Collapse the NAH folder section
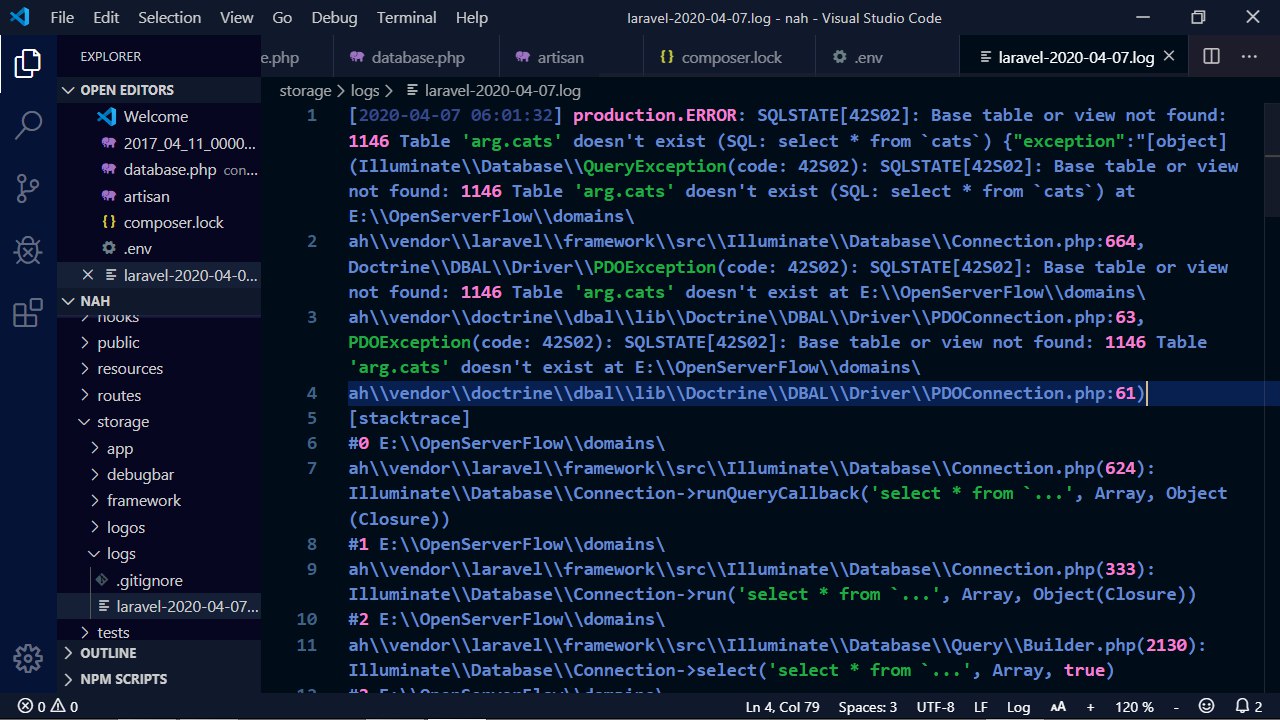 coord(160,301)
